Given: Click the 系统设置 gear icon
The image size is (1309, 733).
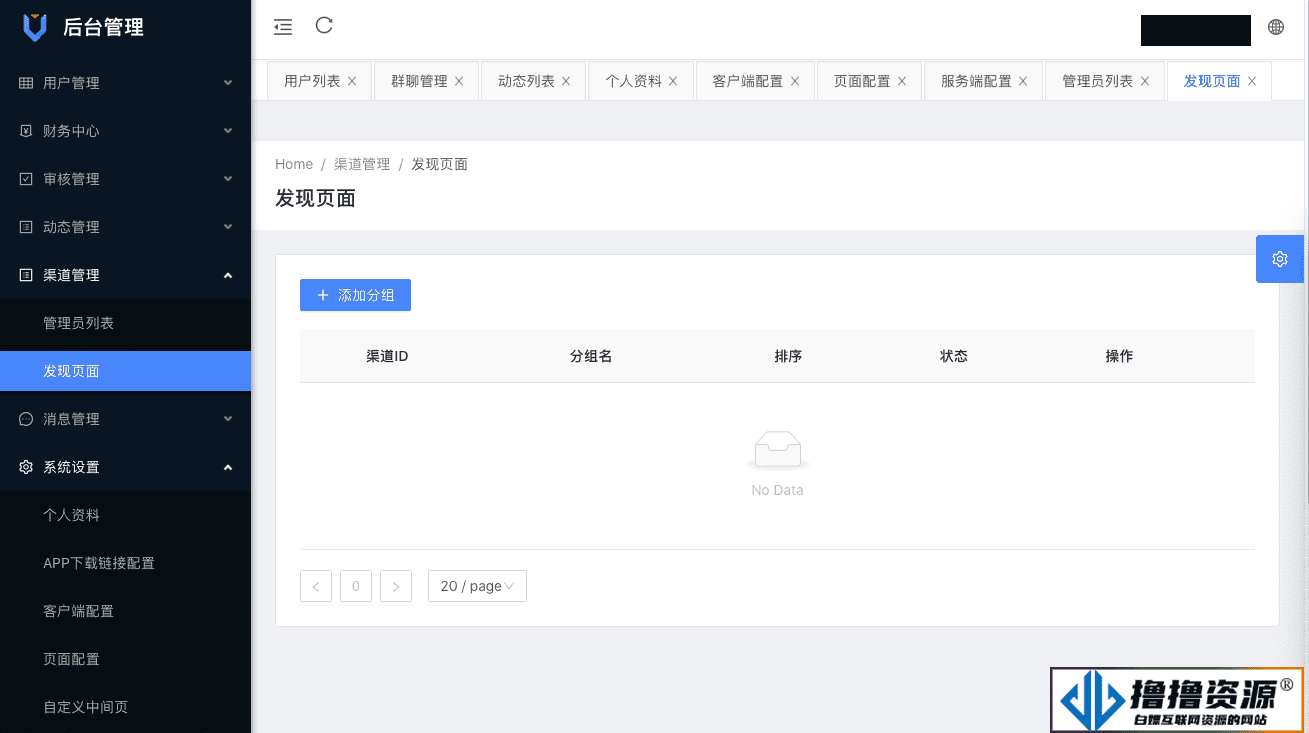Looking at the screenshot, I should [x=26, y=467].
